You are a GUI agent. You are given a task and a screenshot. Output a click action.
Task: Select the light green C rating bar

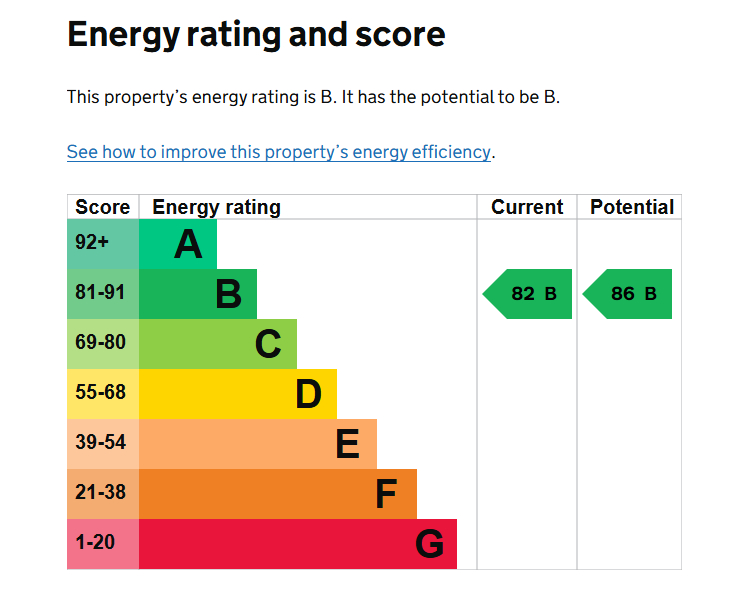tap(218, 344)
